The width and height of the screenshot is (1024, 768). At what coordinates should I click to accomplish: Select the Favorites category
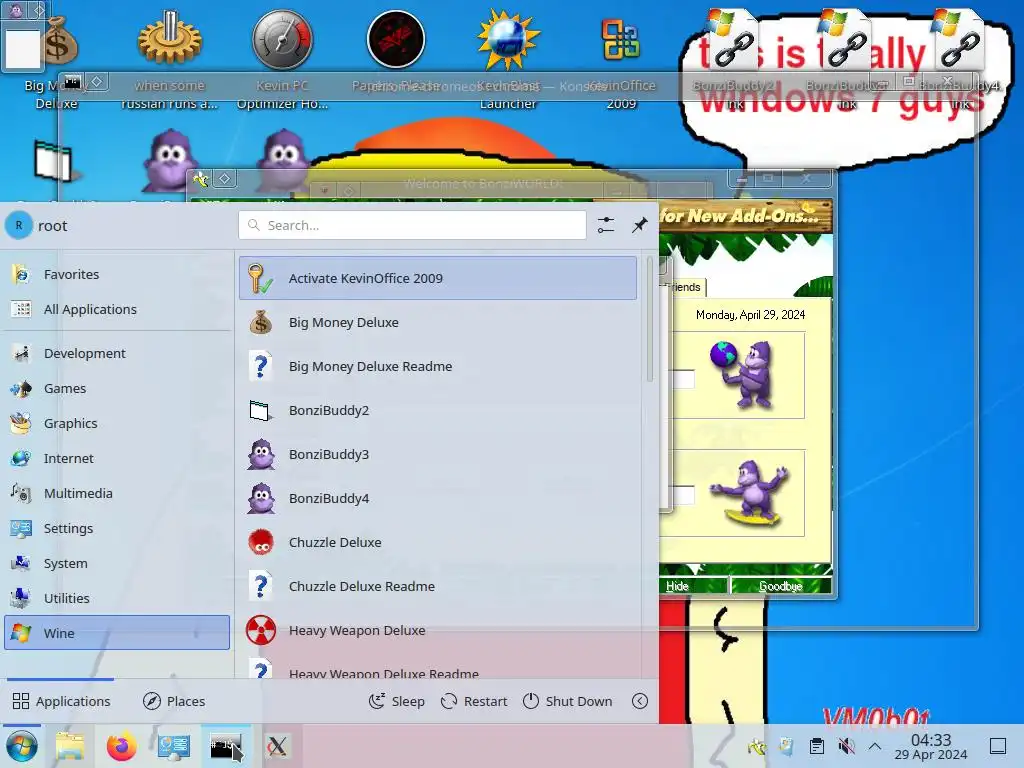(x=117, y=274)
